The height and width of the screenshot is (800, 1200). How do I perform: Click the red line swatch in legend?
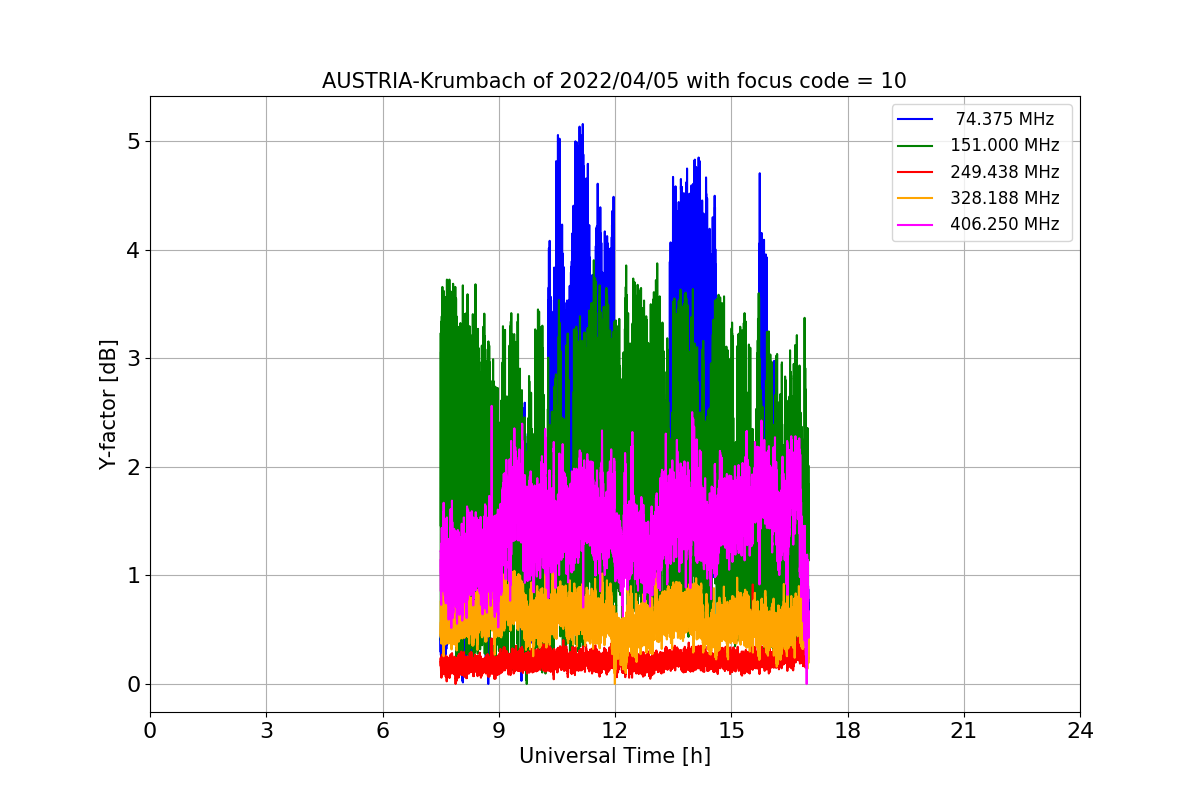point(917,172)
